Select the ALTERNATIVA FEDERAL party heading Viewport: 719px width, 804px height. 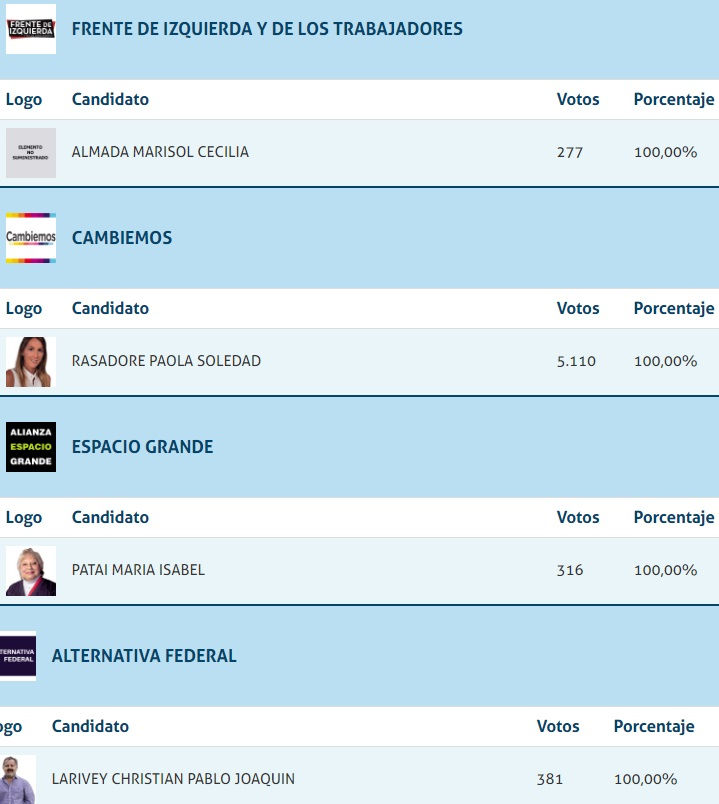coord(144,656)
